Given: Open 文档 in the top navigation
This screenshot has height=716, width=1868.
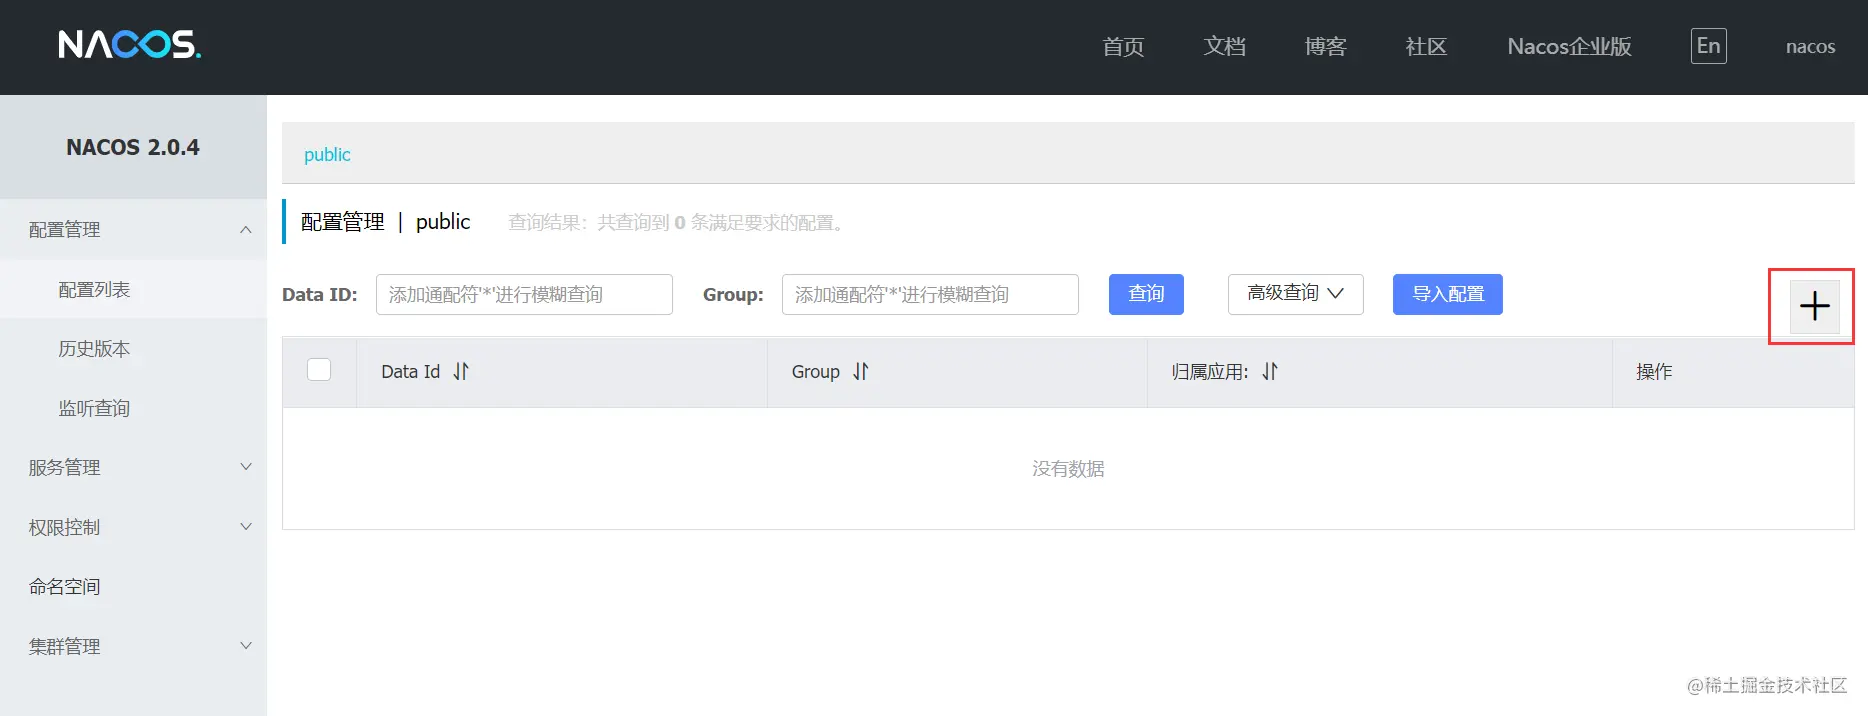Looking at the screenshot, I should tap(1224, 47).
